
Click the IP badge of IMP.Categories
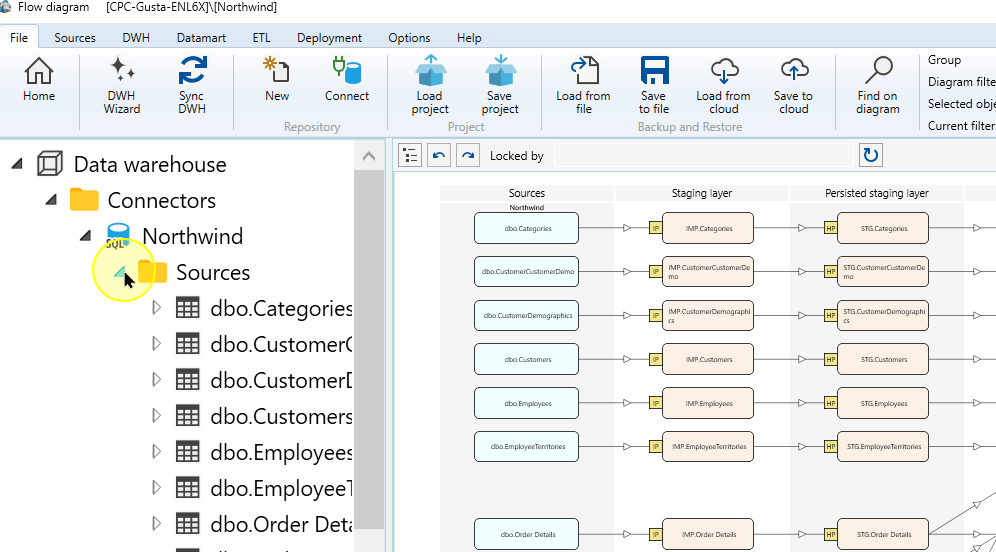[x=656, y=228]
